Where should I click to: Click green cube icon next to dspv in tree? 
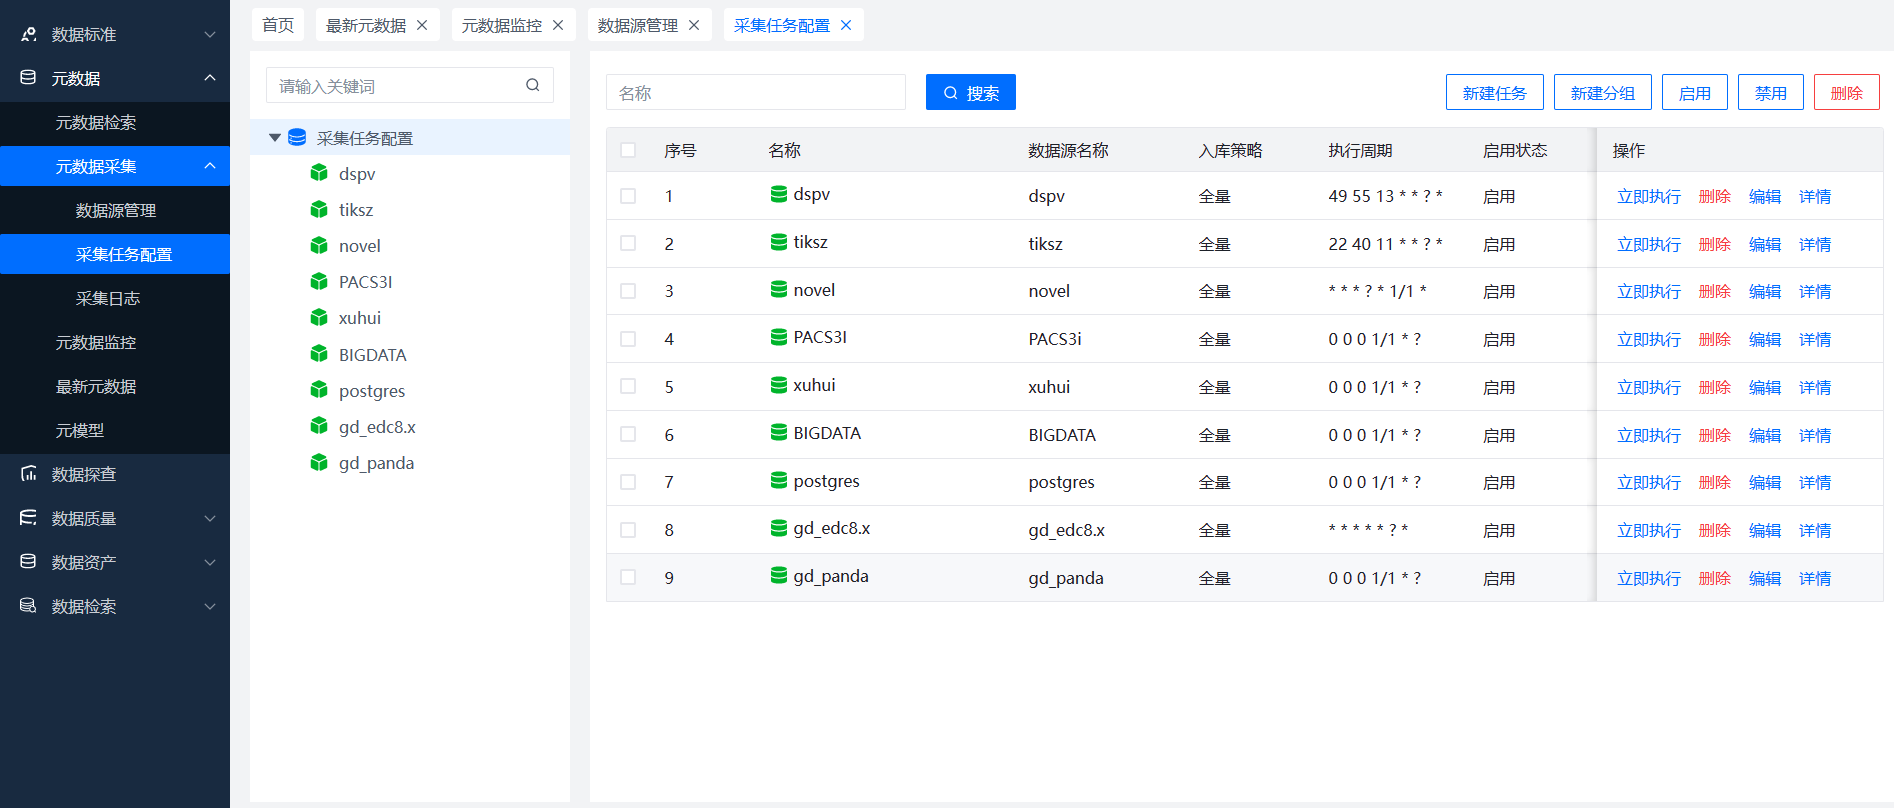[x=319, y=173]
